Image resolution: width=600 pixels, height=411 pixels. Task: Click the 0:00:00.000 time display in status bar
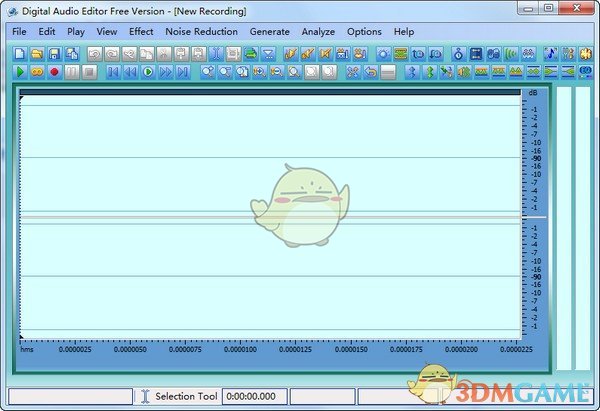pos(255,396)
